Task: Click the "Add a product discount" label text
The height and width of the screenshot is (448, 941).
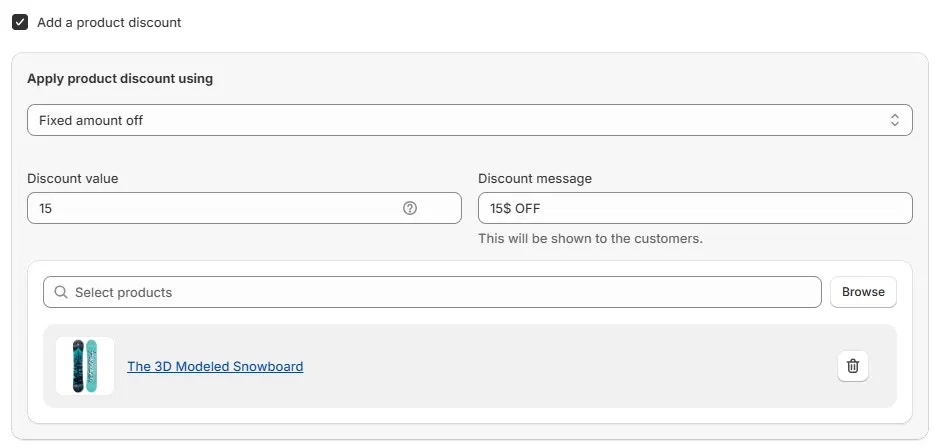Action: point(109,22)
